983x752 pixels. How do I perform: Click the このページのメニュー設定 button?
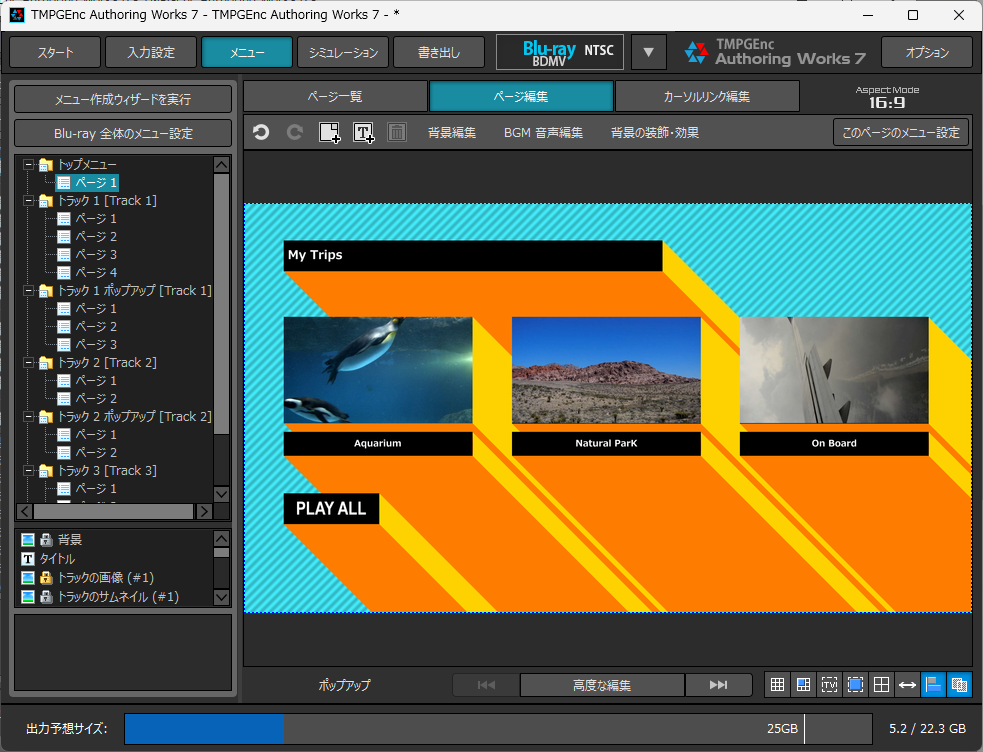901,132
